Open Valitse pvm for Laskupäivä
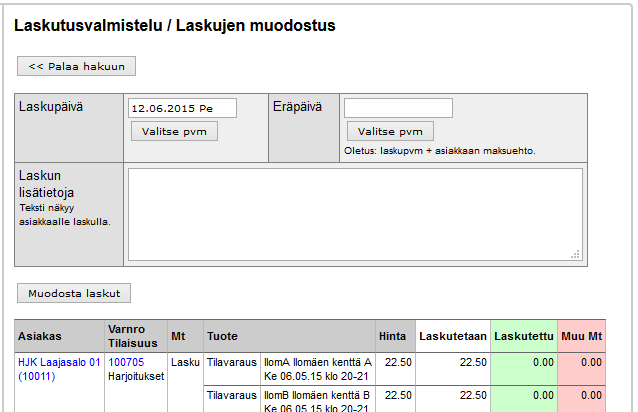This screenshot has height=412, width=638. [x=174, y=131]
